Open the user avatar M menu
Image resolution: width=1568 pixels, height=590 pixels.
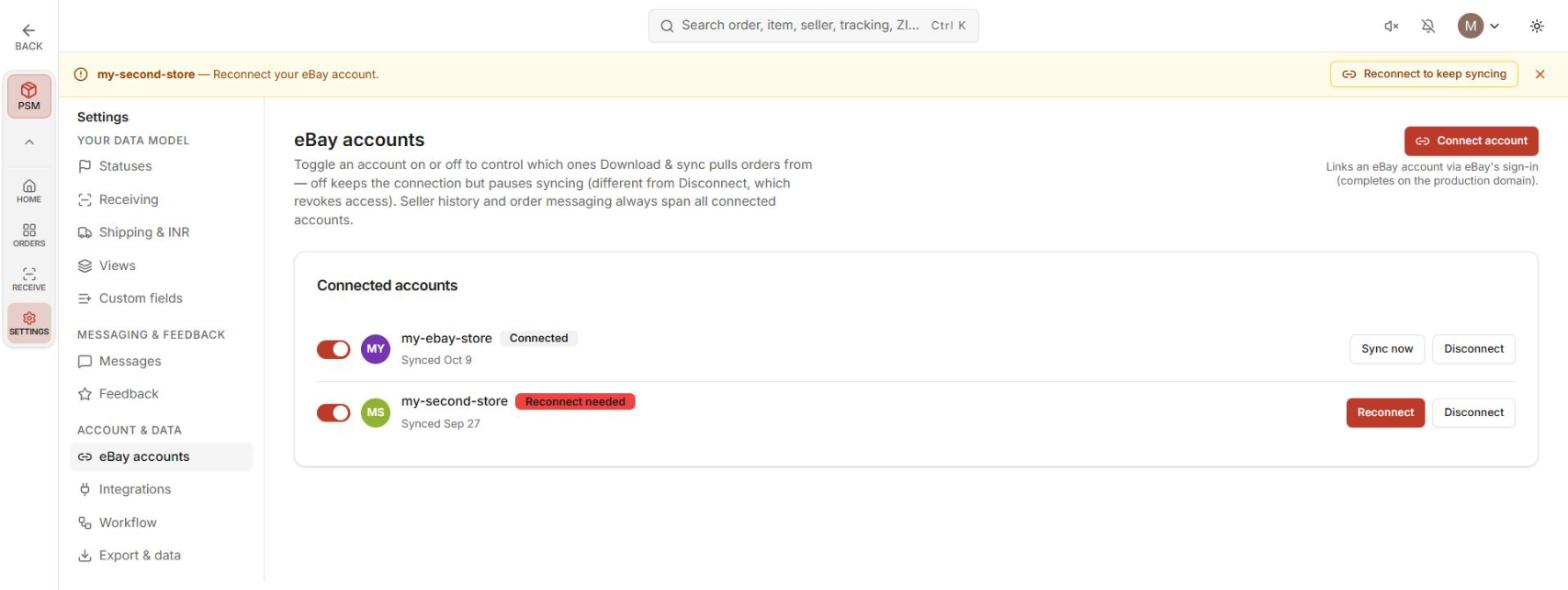(x=1470, y=26)
